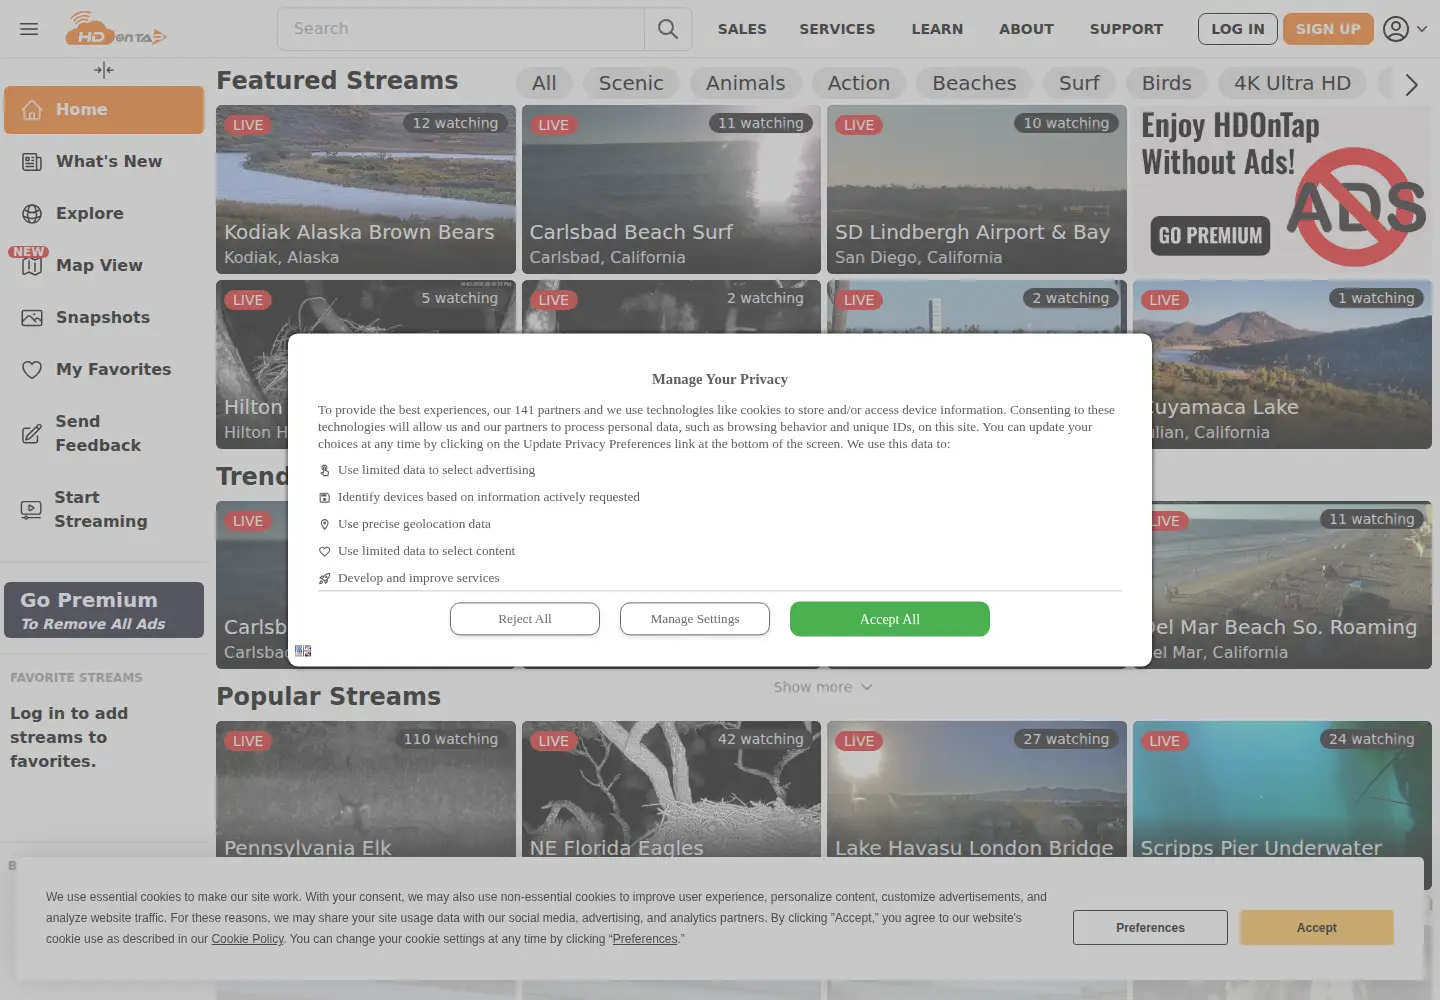Click Preferences button in cookie banner
The height and width of the screenshot is (1000, 1440).
[1150, 928]
